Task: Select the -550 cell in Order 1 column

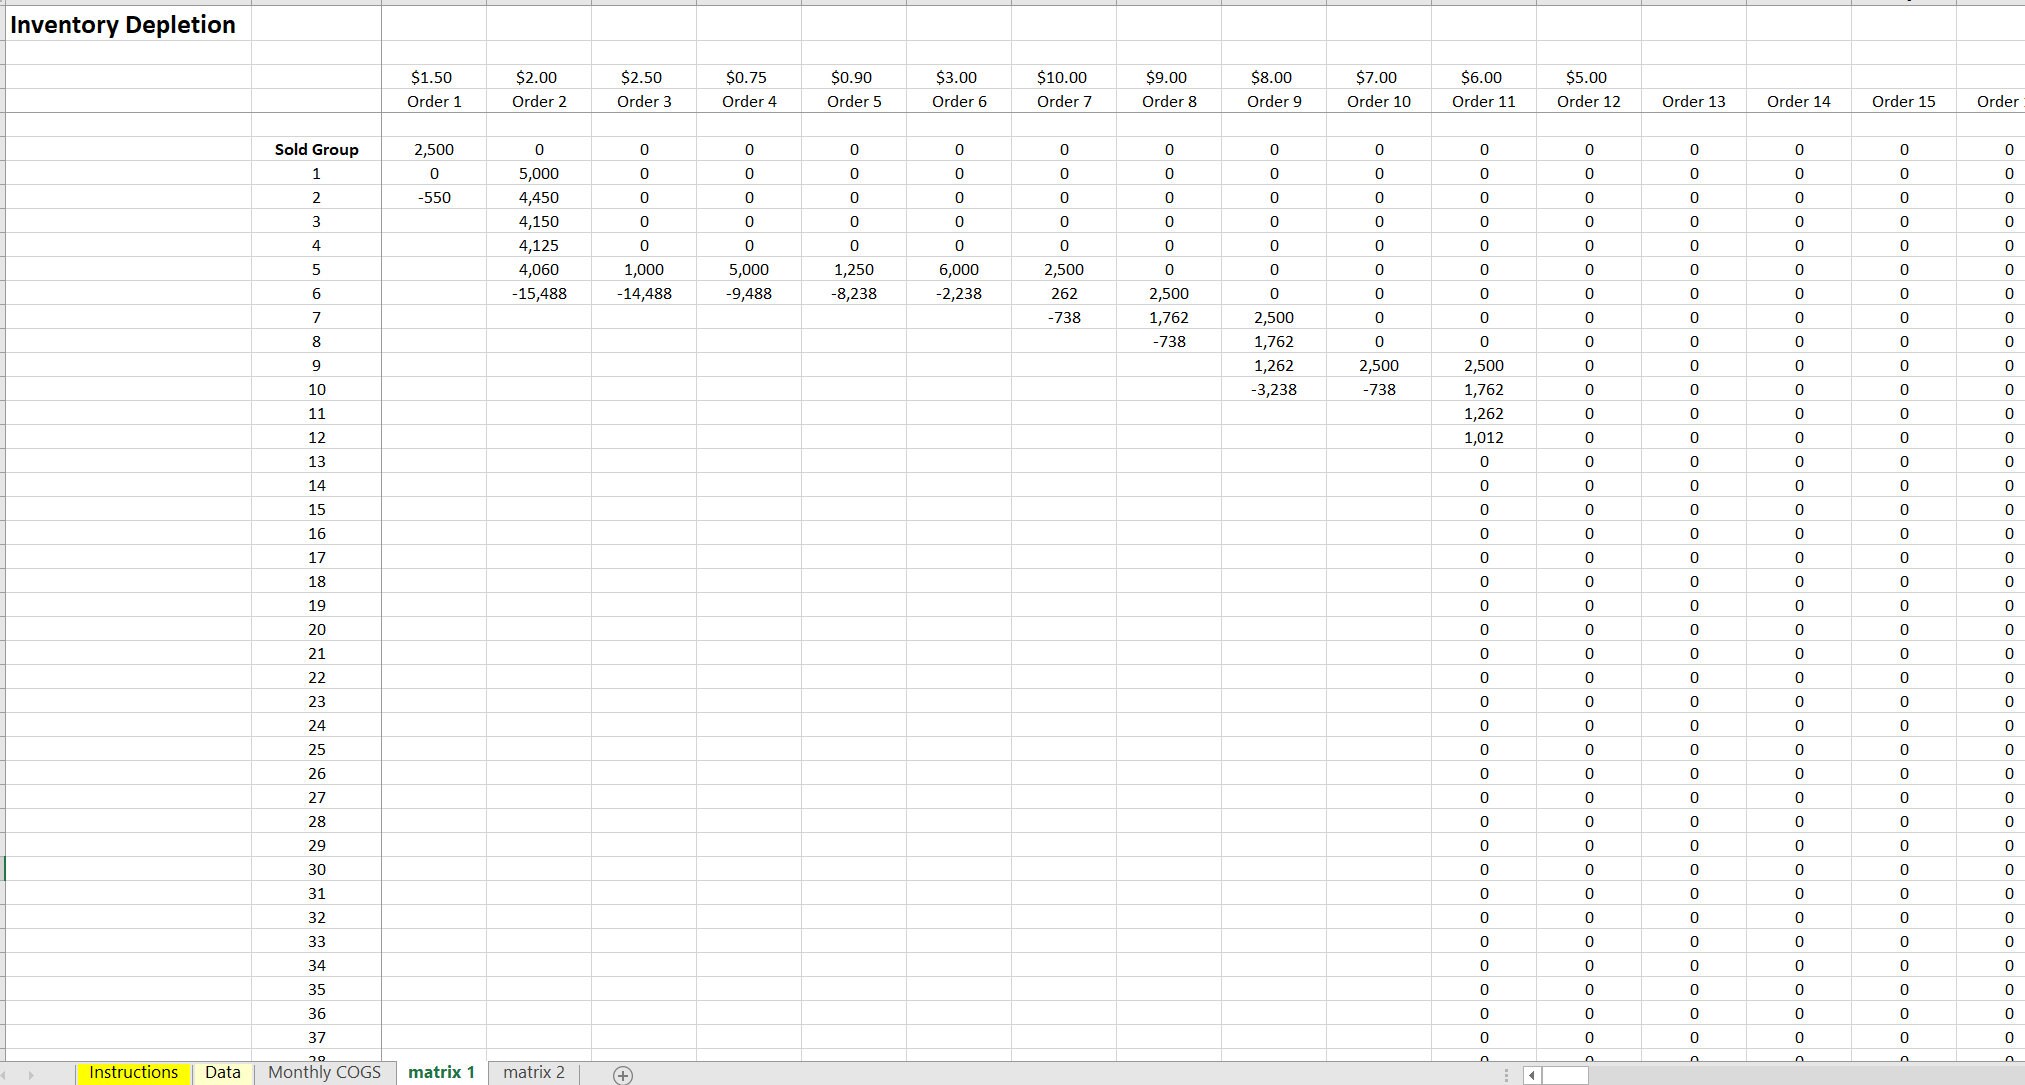Action: [x=434, y=197]
